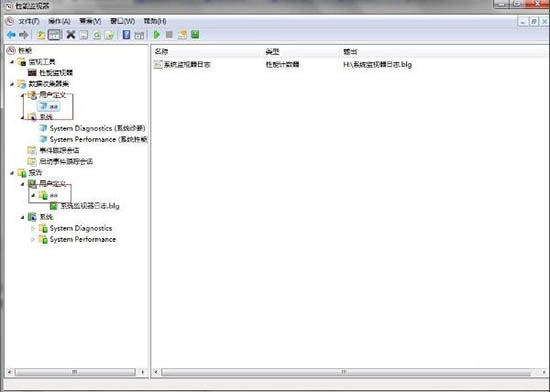Open the 窗口(W) menu
Screen dimensions: 550x392
(122, 21)
